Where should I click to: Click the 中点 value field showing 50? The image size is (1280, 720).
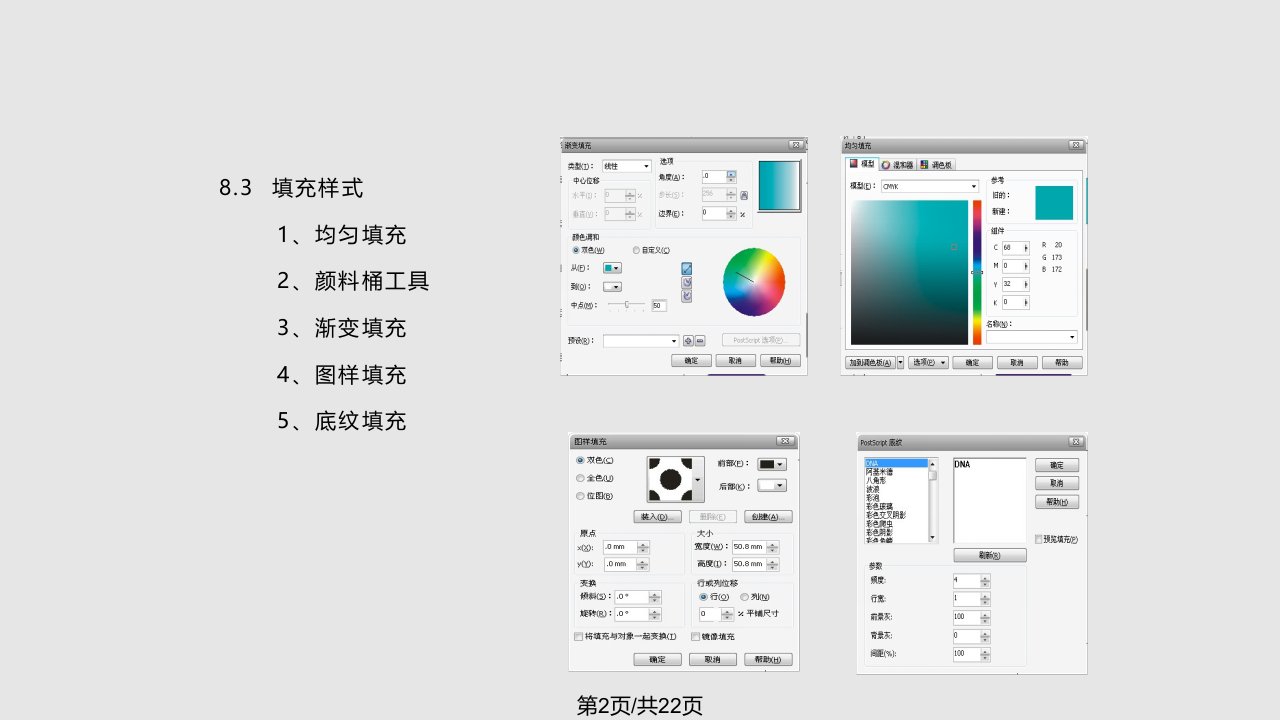[x=659, y=305]
